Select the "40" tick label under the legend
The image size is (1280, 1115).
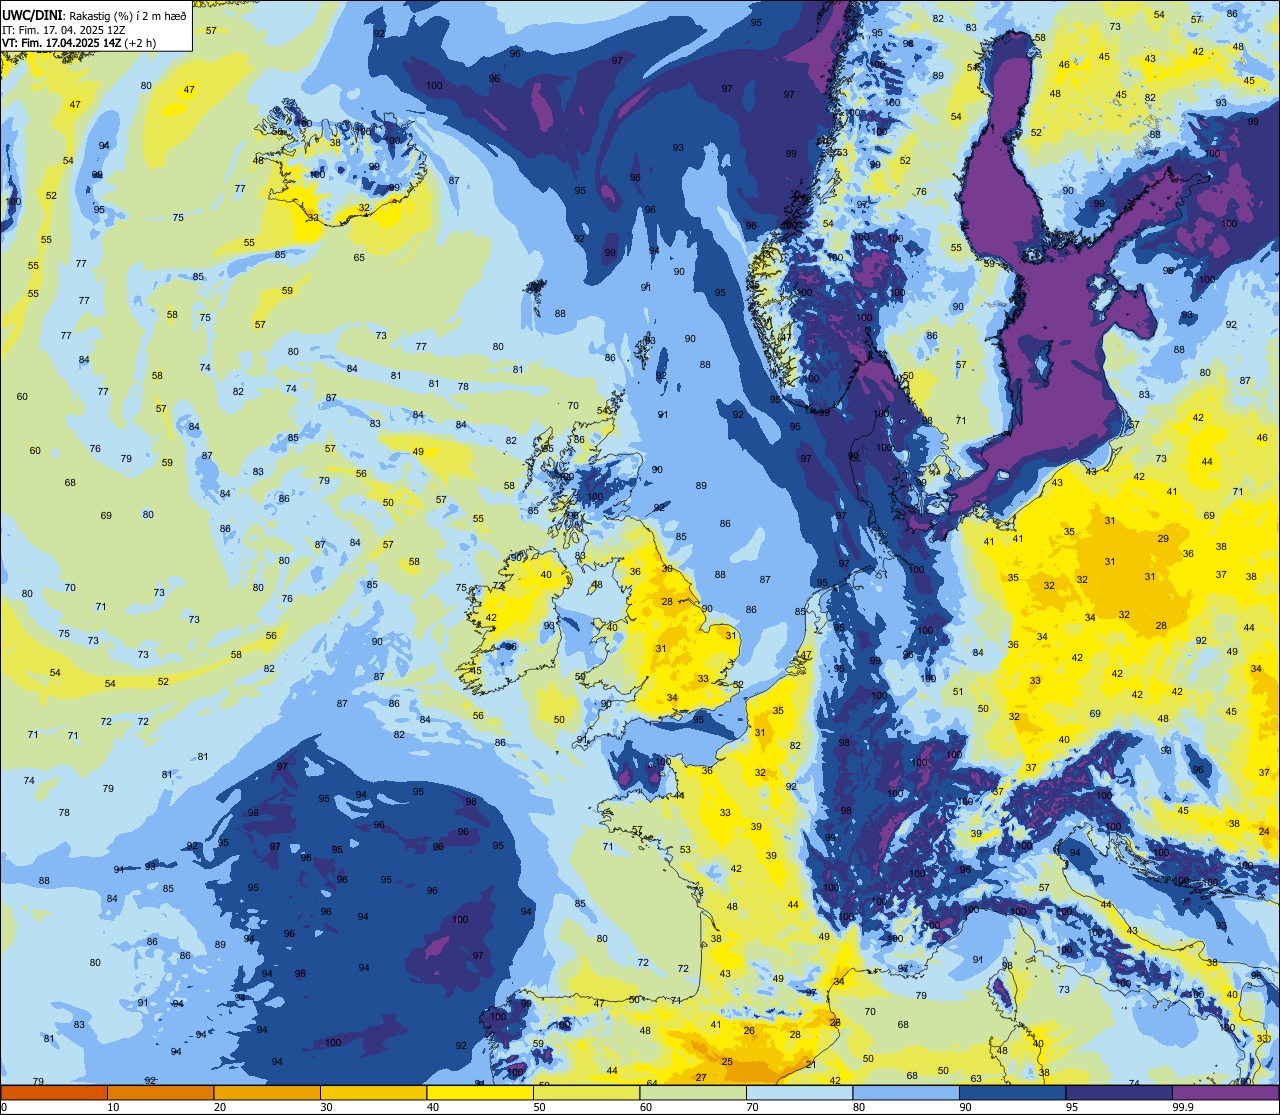(433, 1107)
